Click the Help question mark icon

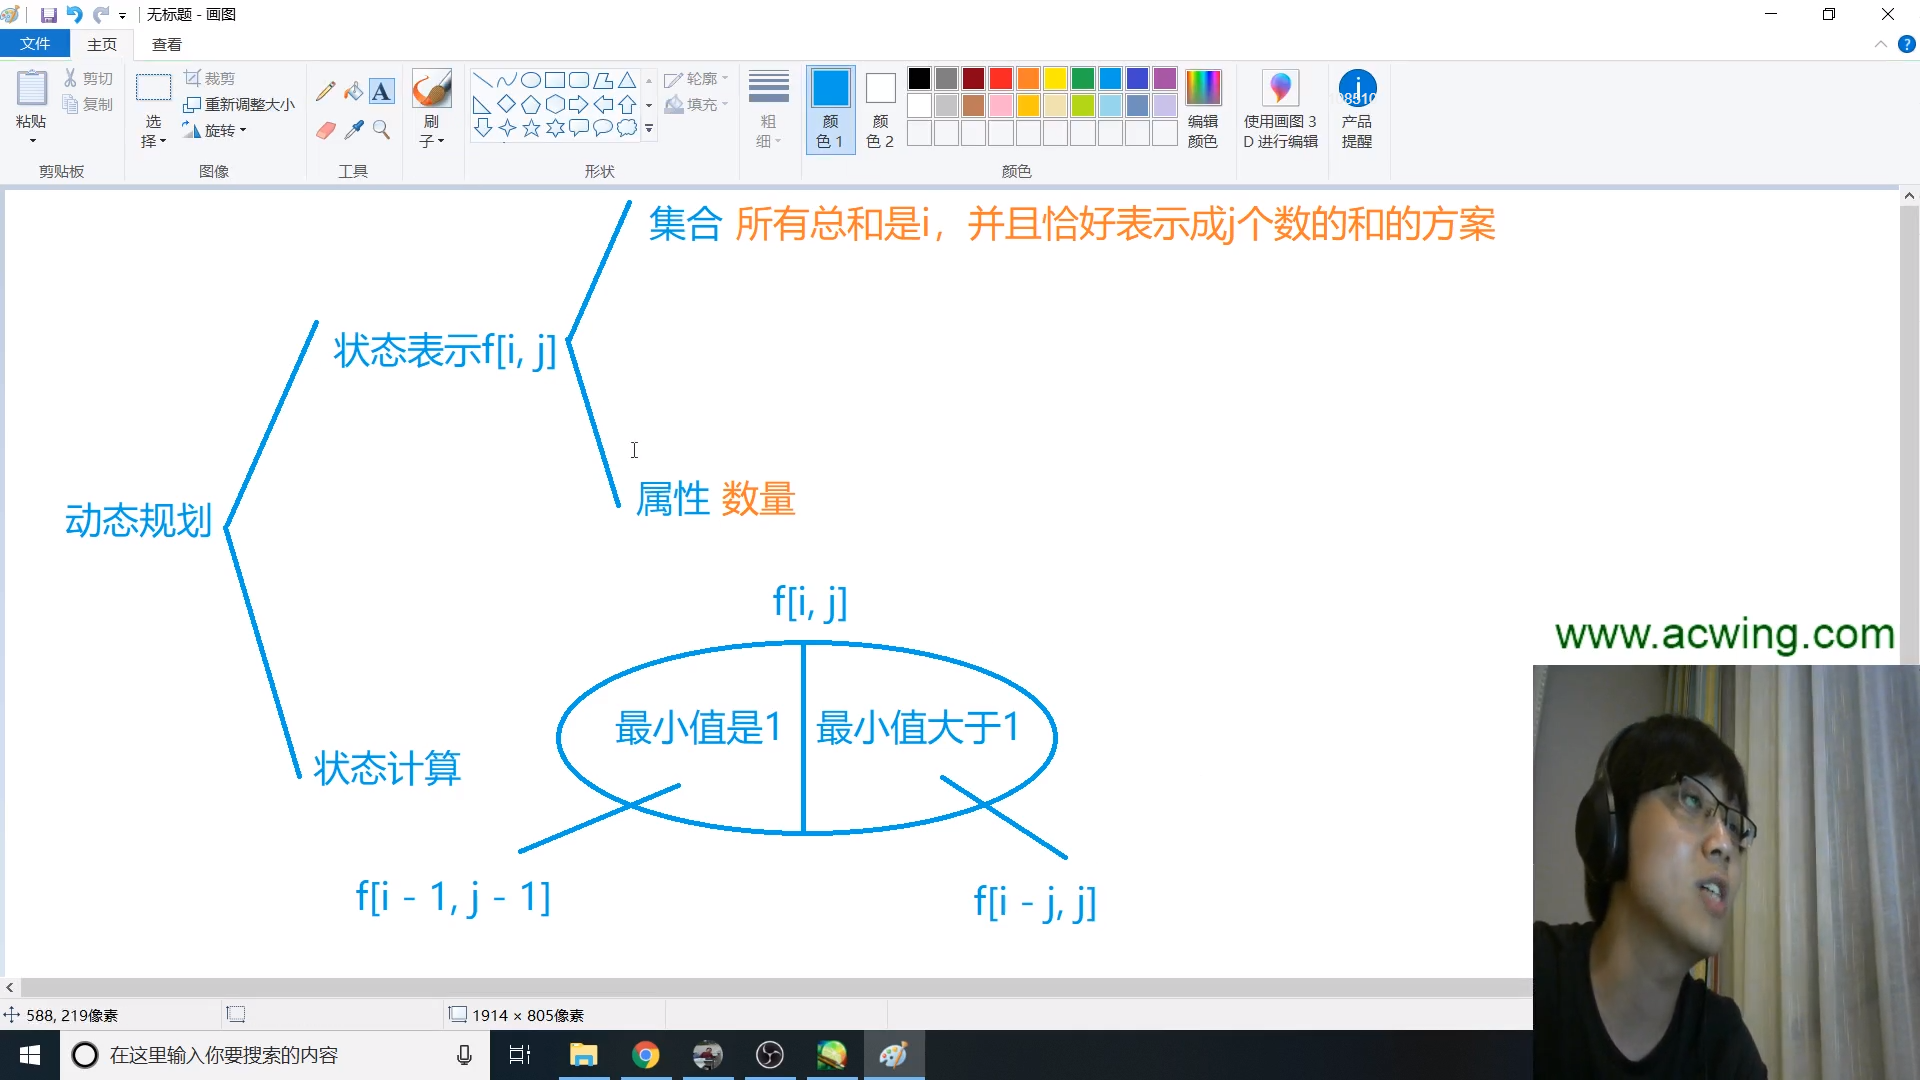[1907, 44]
